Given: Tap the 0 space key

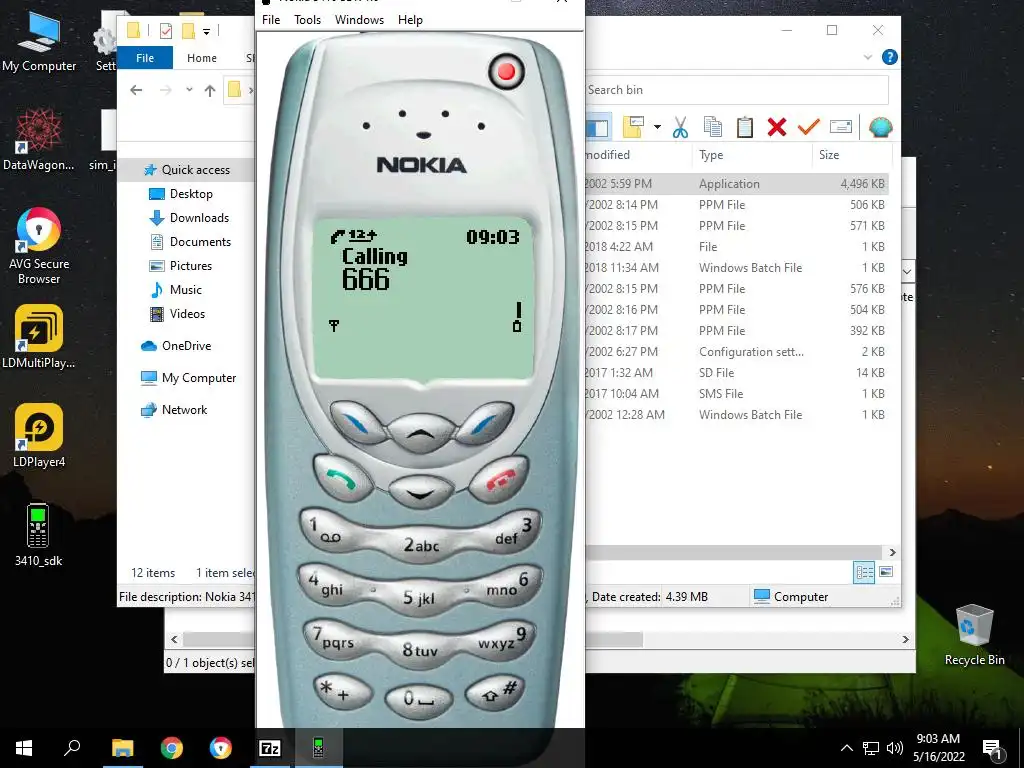Looking at the screenshot, I should click(x=419, y=699).
